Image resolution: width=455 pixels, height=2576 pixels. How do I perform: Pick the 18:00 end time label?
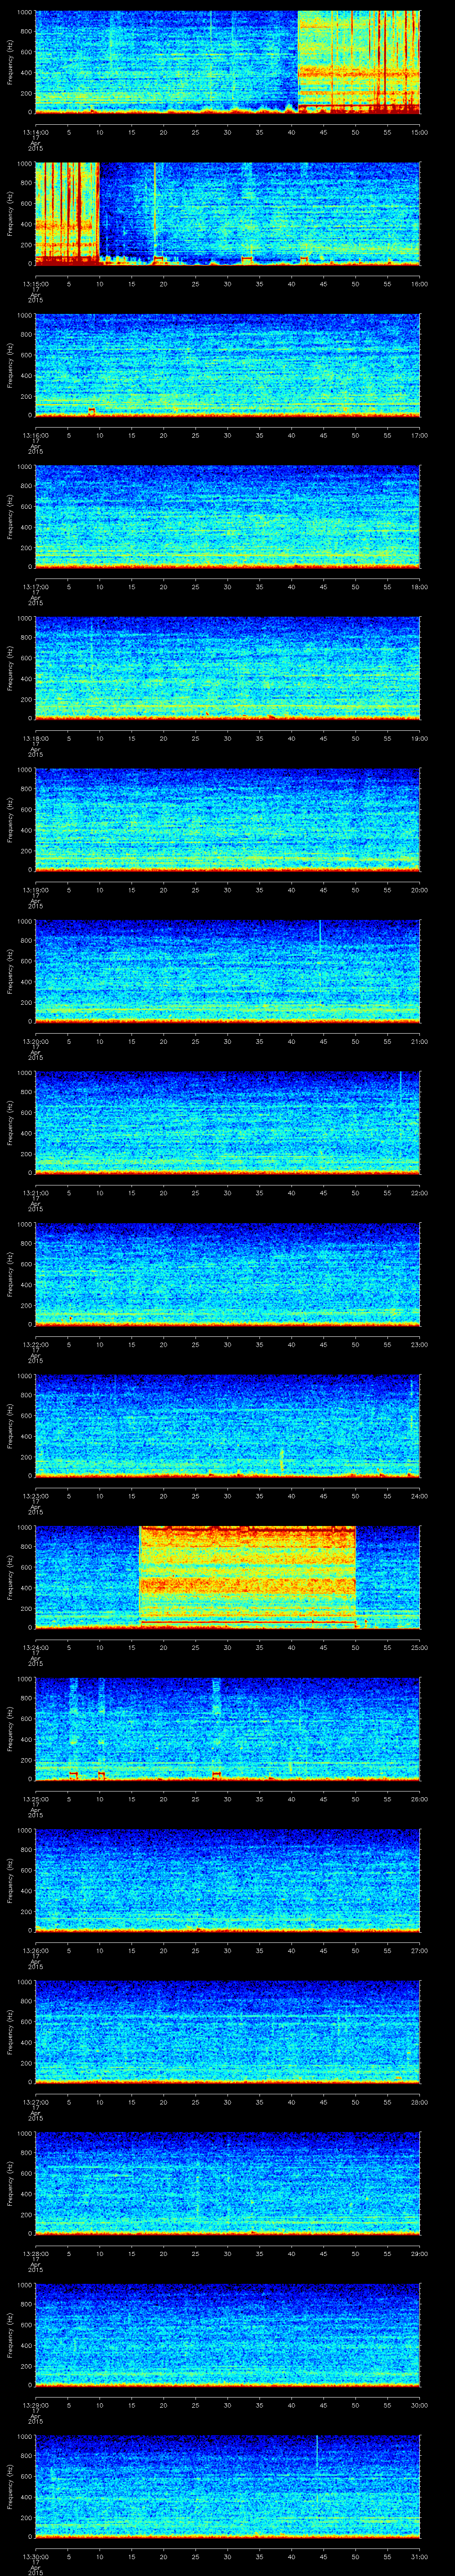point(419,587)
